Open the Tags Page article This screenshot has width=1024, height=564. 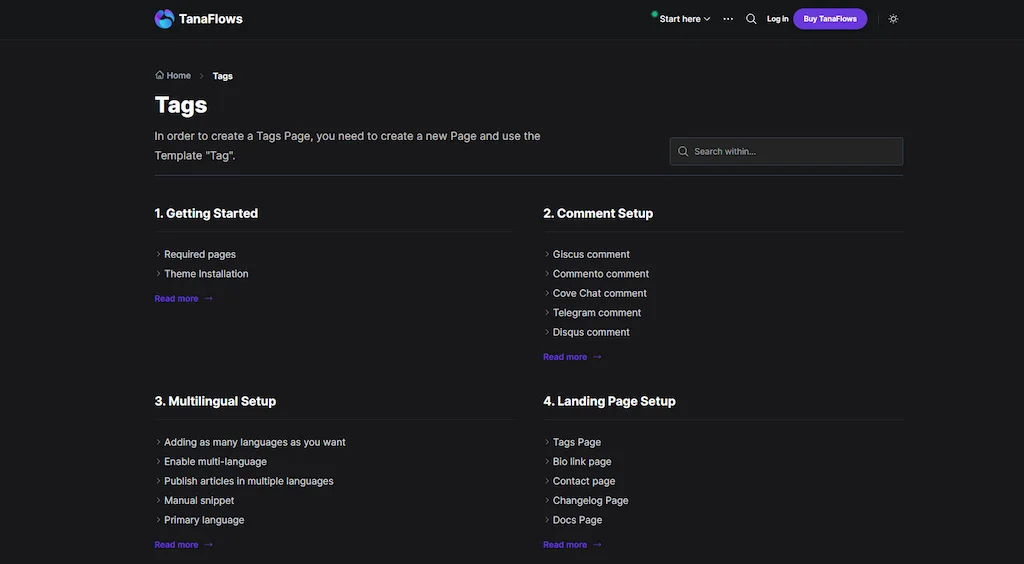(577, 443)
